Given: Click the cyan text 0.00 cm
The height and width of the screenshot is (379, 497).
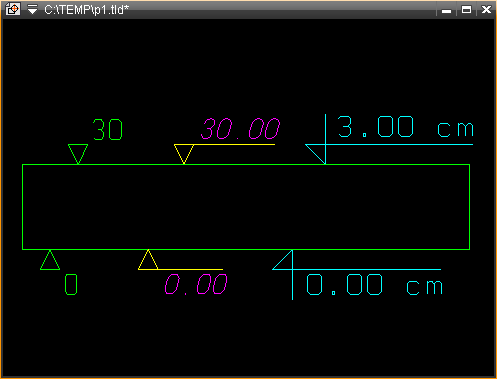Looking at the screenshot, I should 374,284.
